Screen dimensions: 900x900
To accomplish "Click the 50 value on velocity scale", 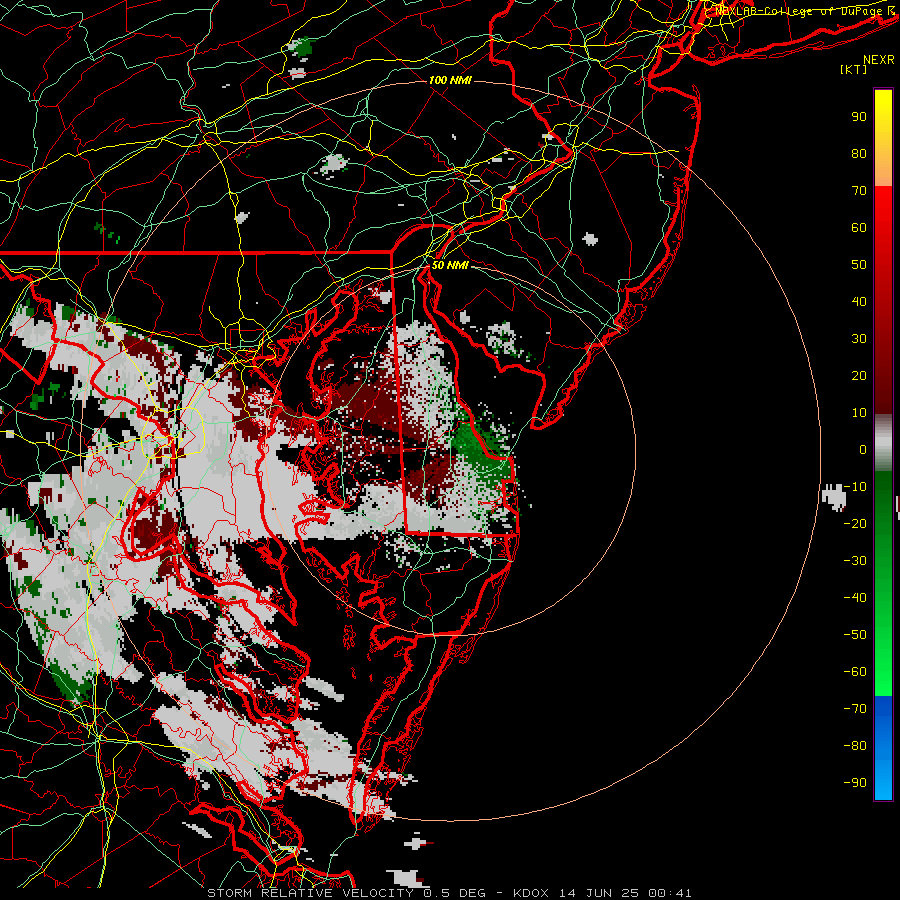I will pyautogui.click(x=859, y=265).
